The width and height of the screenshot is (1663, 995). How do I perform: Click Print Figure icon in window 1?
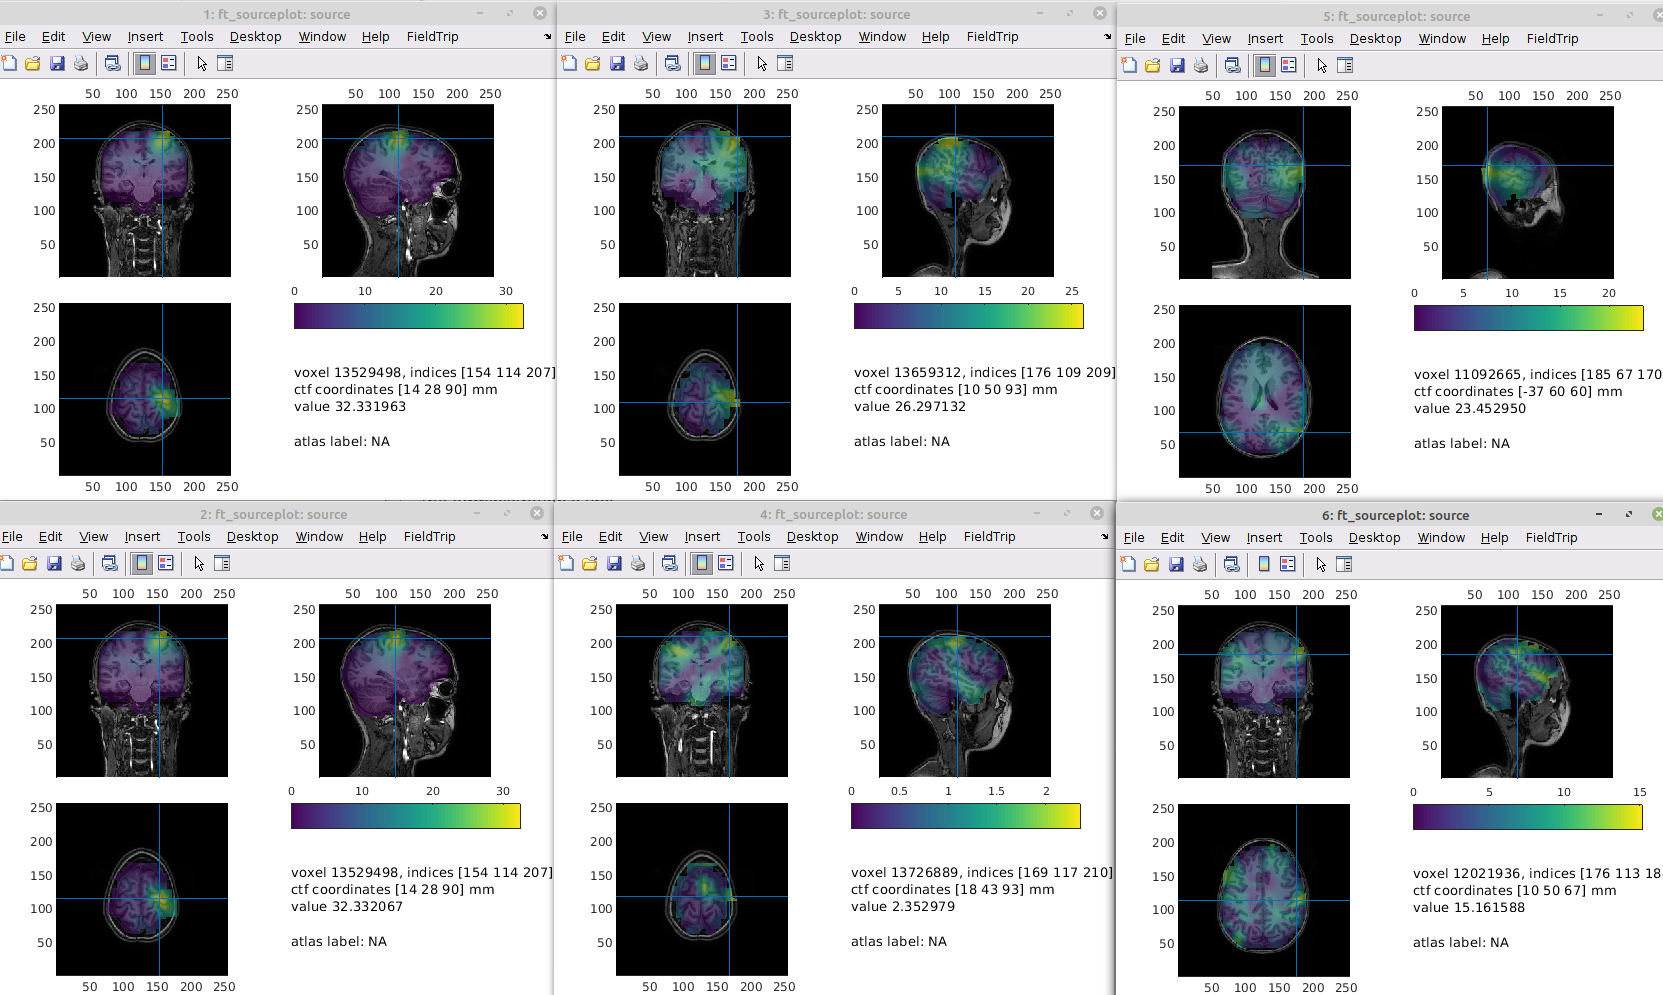point(81,63)
